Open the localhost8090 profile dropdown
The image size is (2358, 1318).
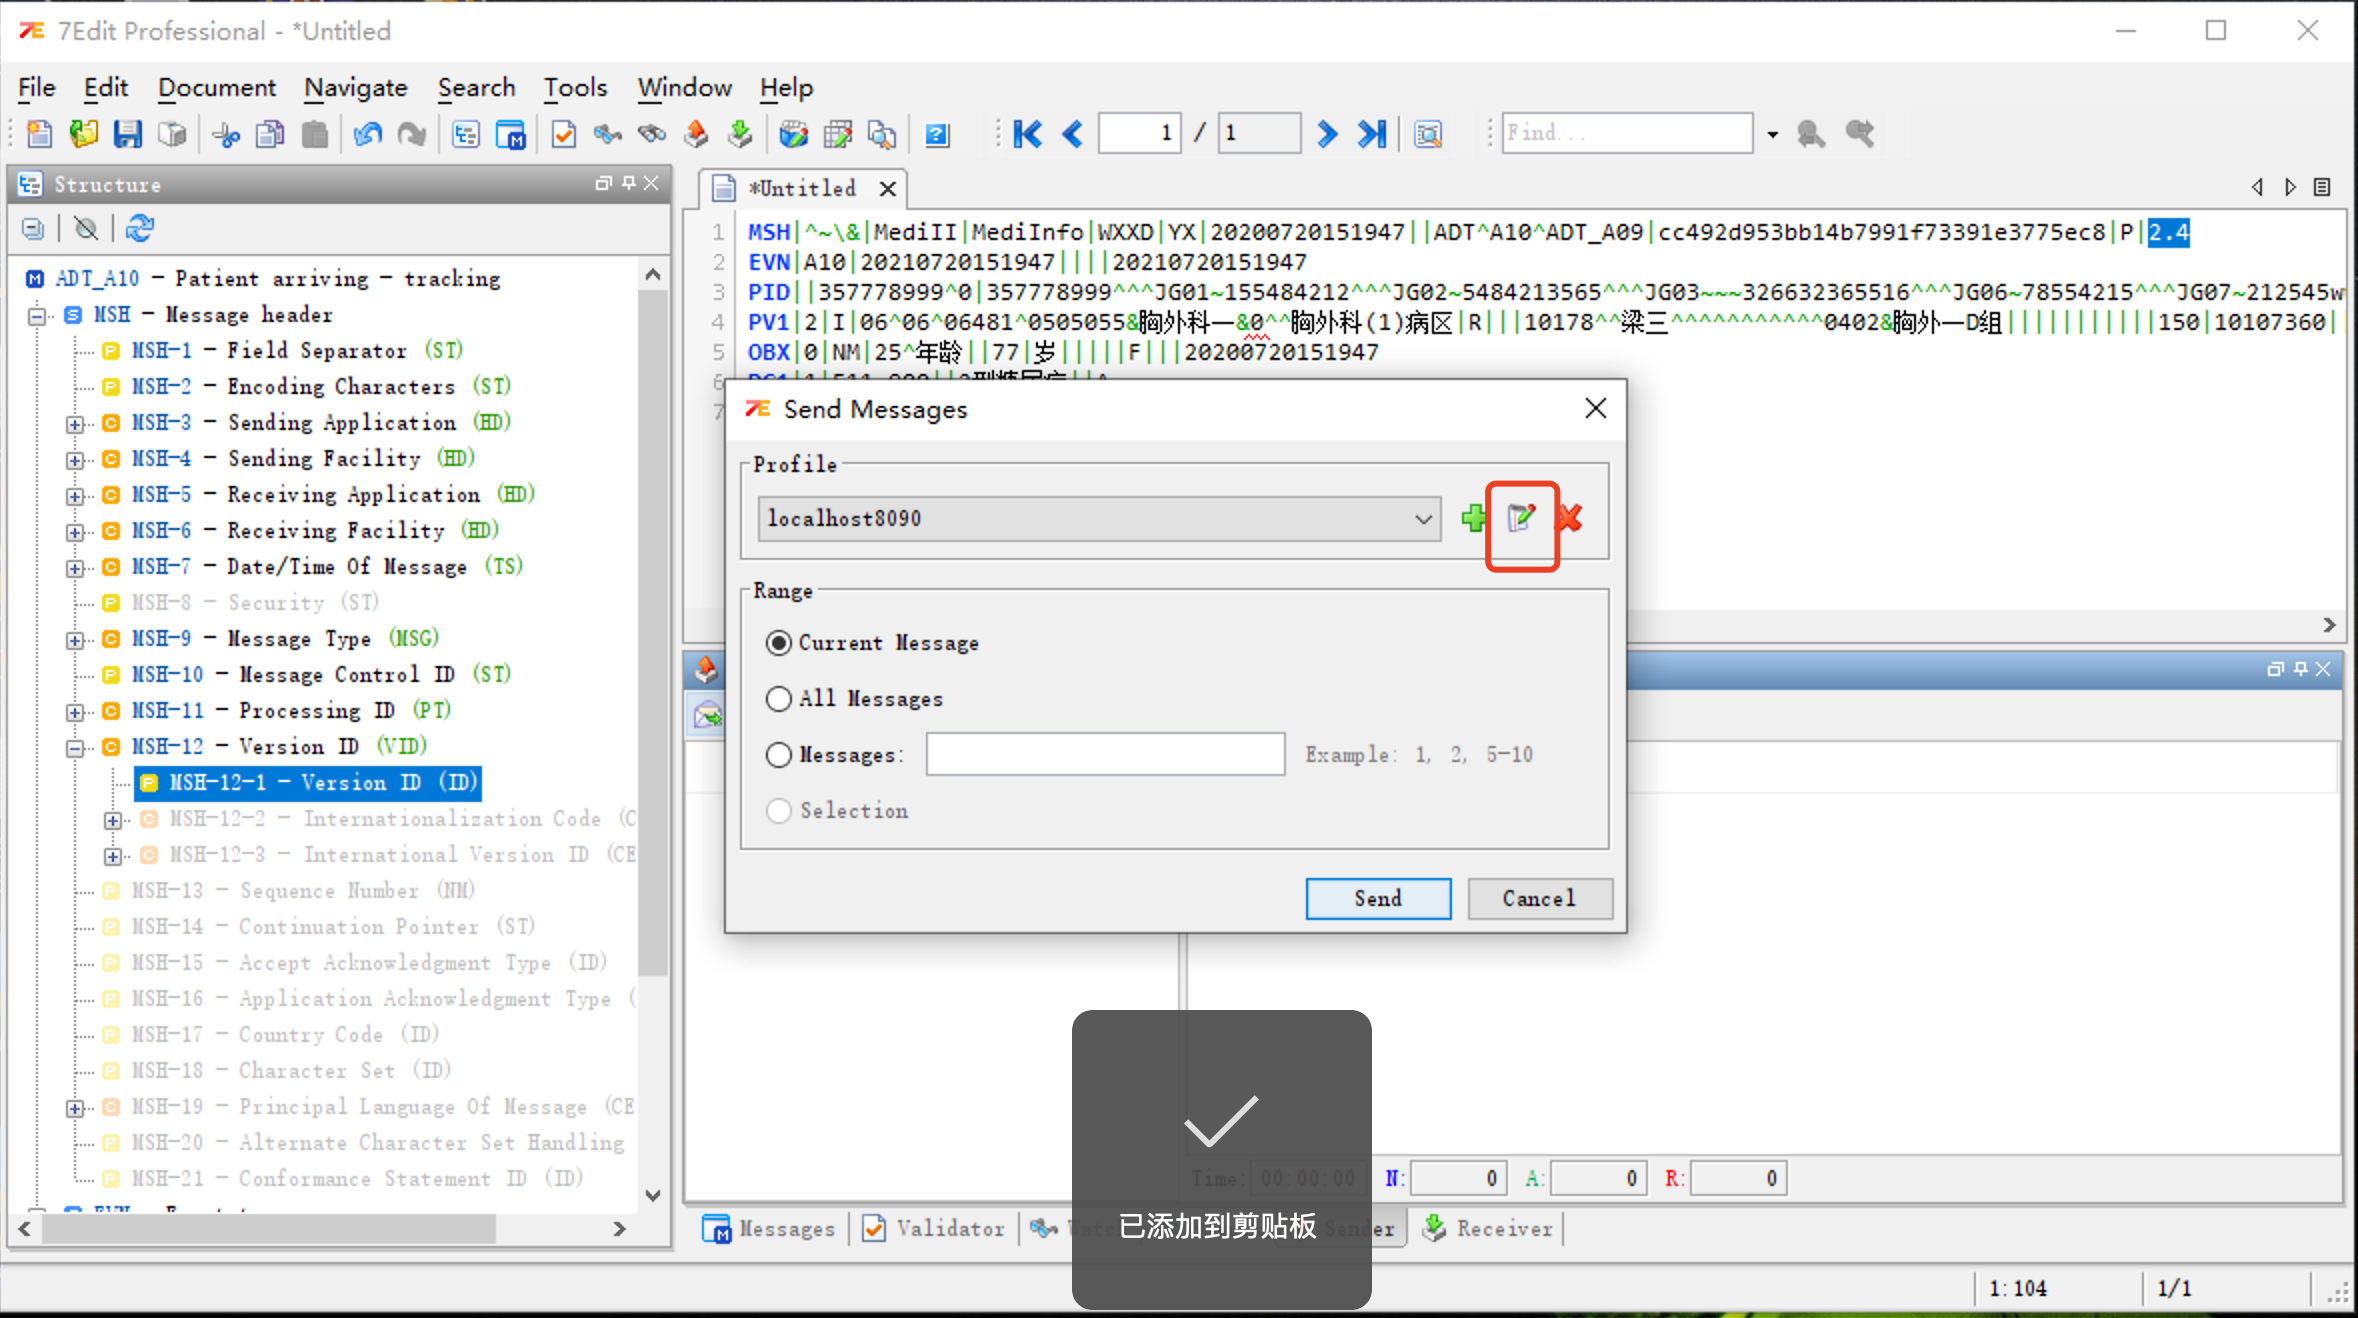[x=1423, y=519]
